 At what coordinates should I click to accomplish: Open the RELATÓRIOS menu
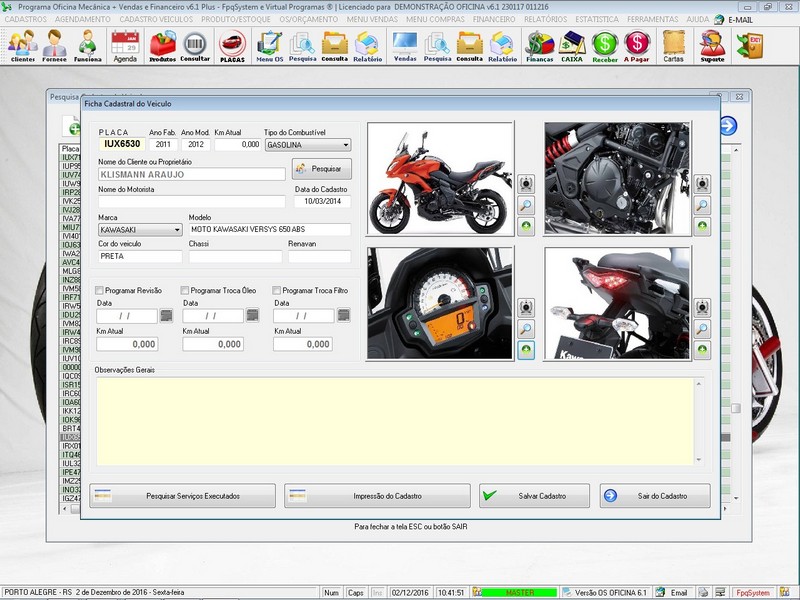547,19
